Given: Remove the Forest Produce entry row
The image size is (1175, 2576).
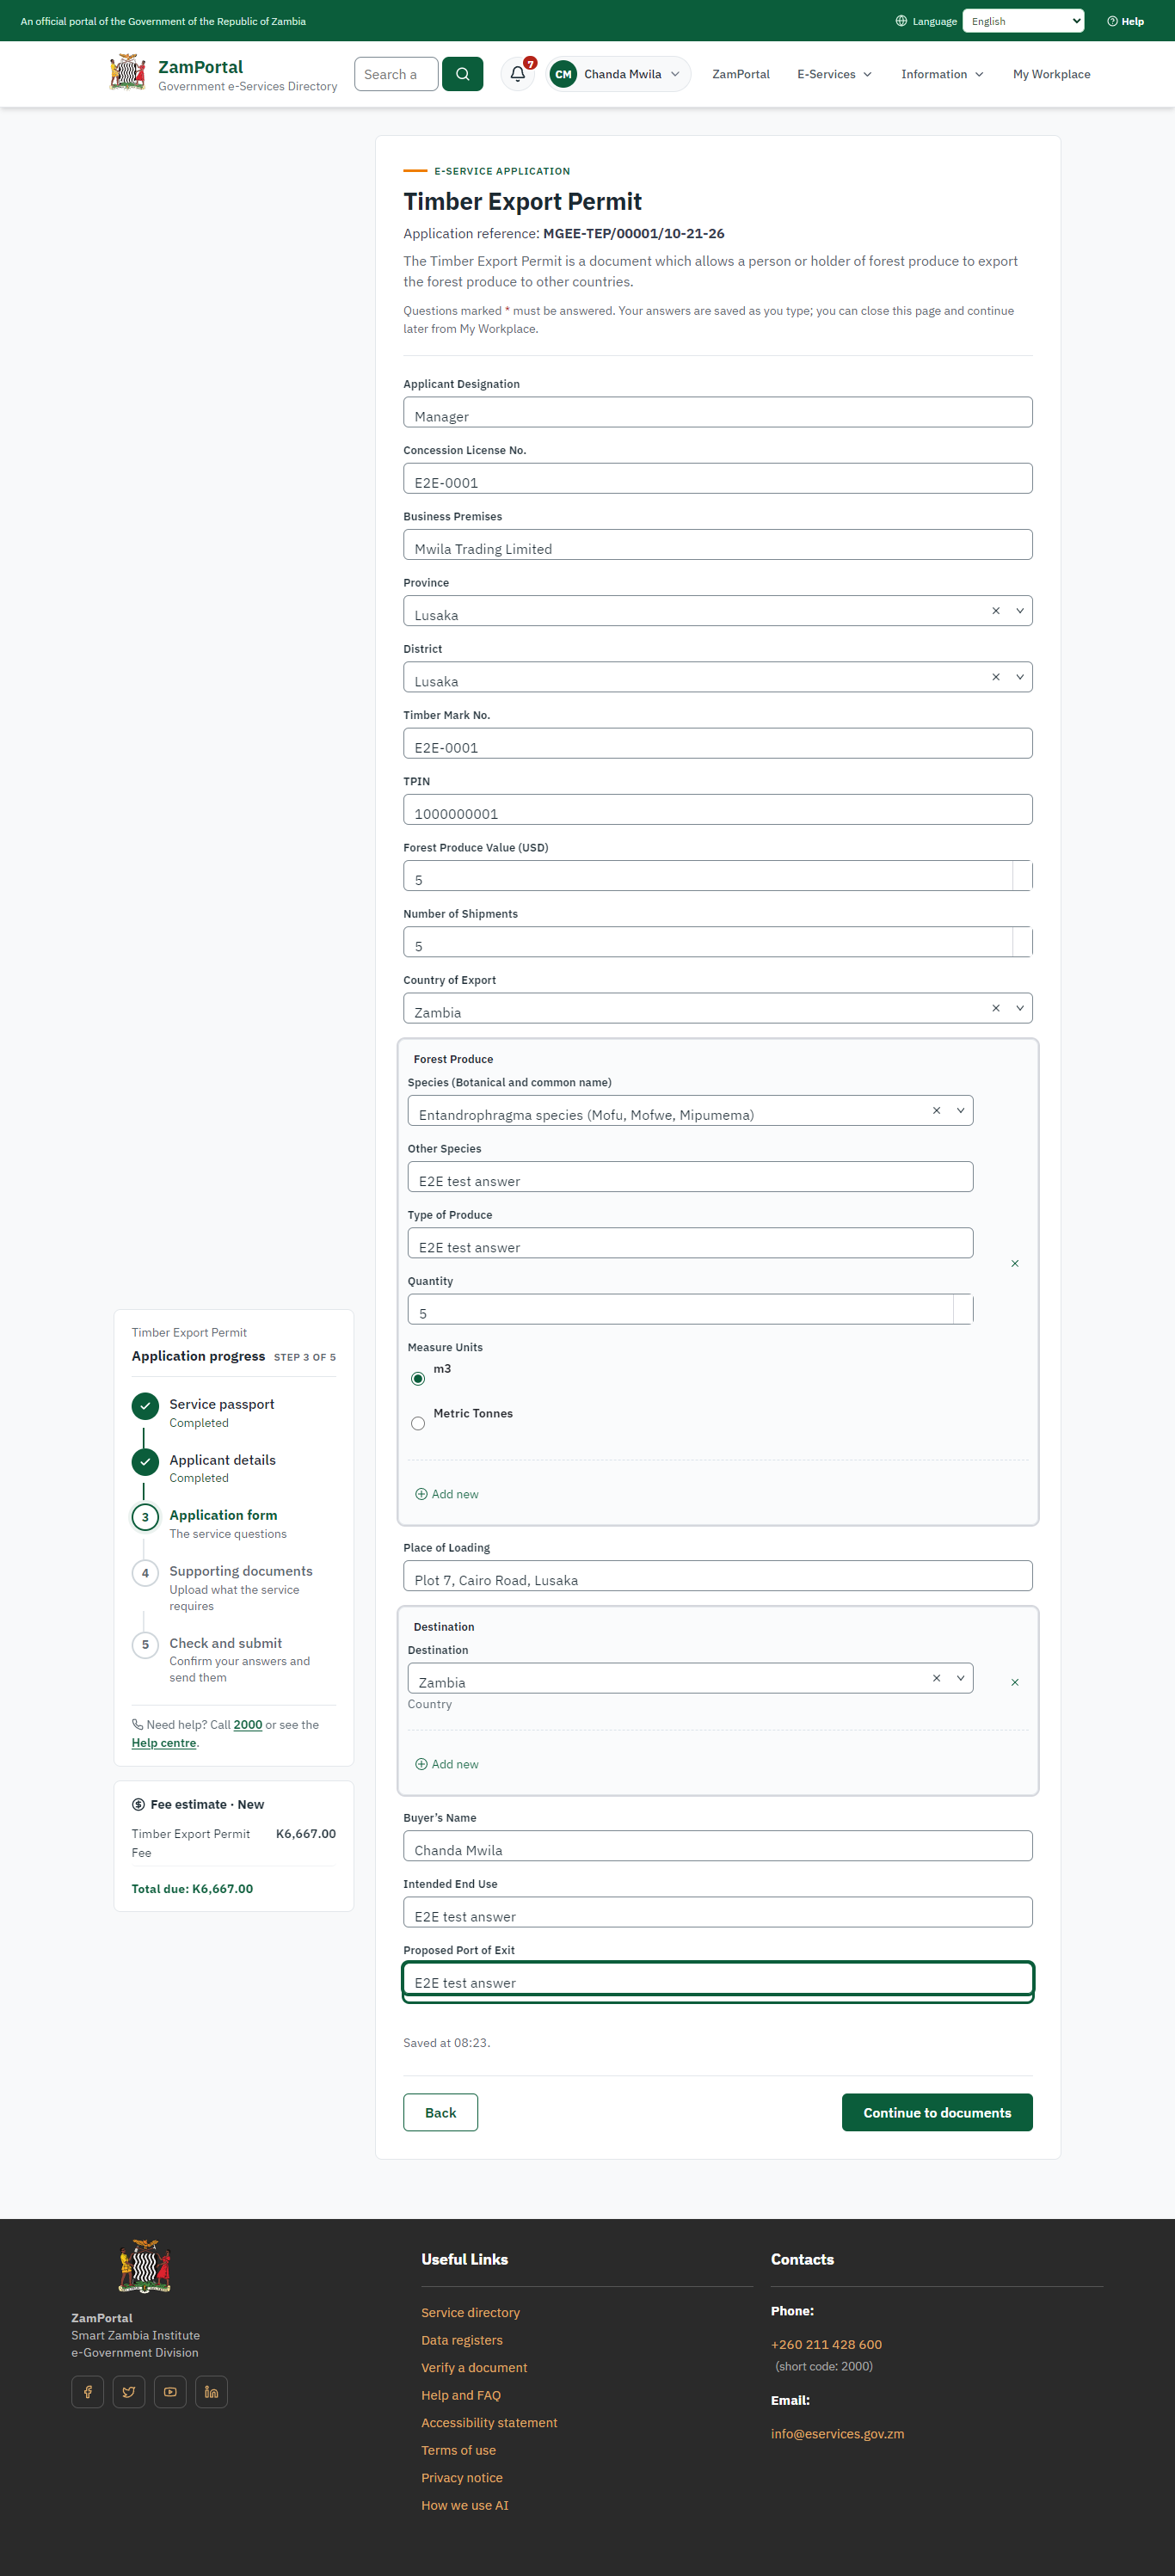Looking at the screenshot, I should coord(1014,1264).
